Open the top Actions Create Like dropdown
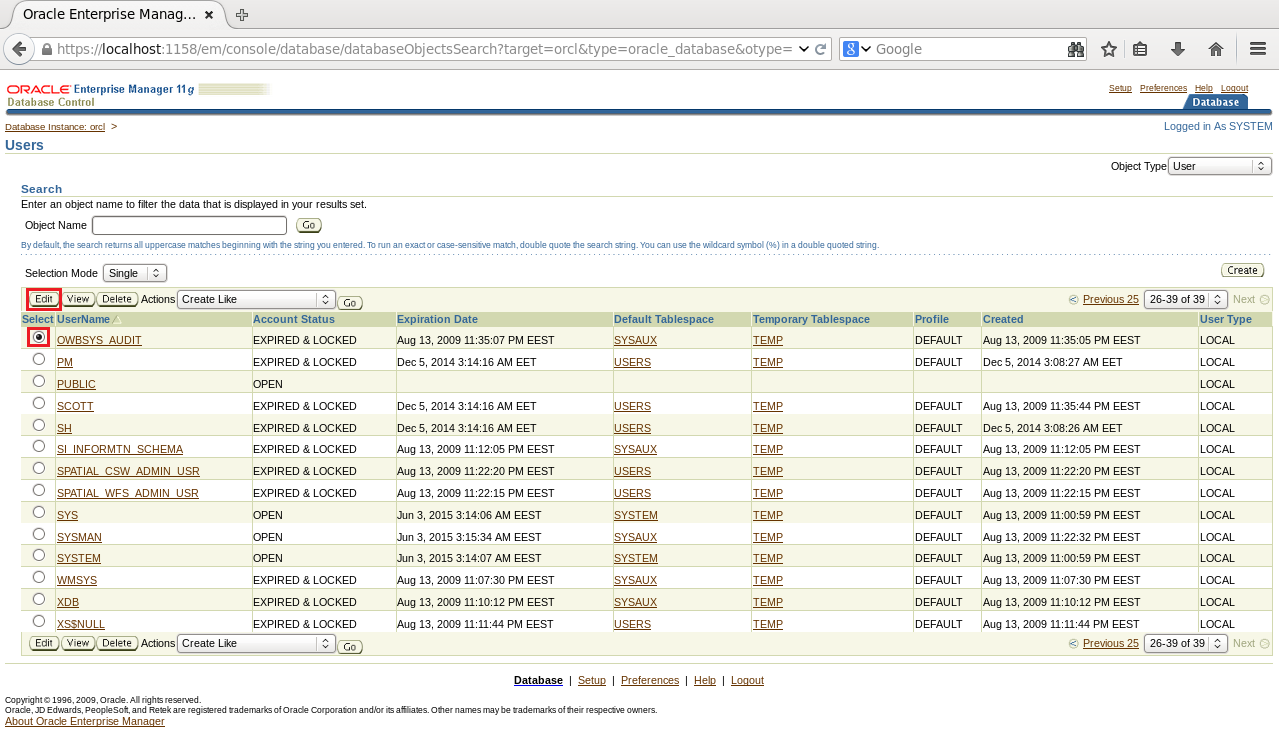Screen dimensions: 1279x739 tap(256, 299)
